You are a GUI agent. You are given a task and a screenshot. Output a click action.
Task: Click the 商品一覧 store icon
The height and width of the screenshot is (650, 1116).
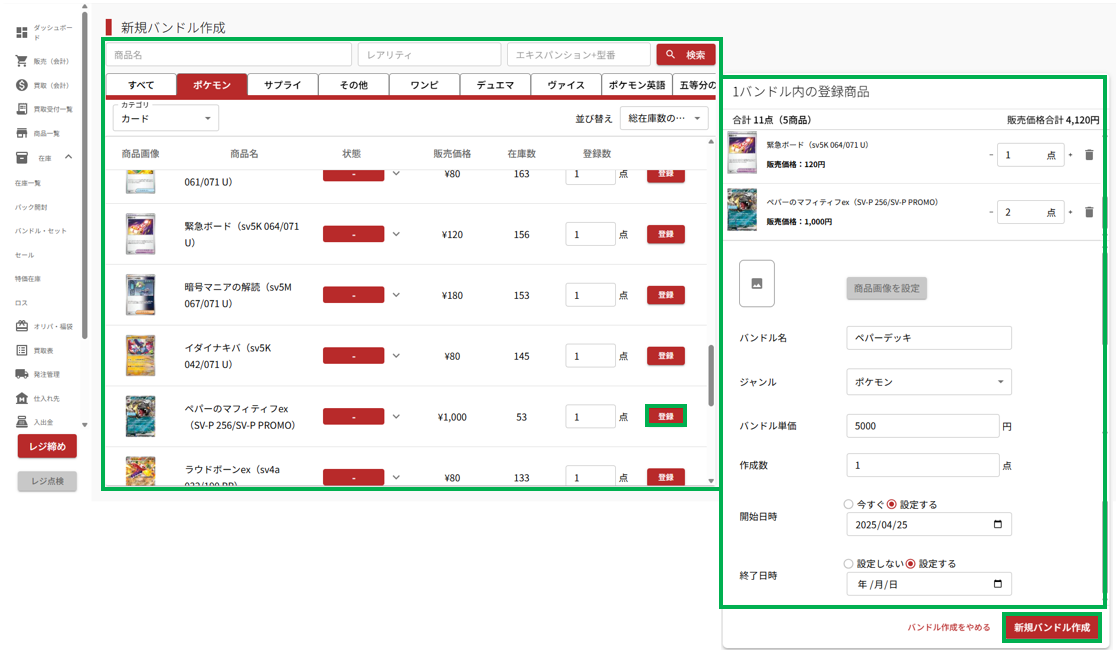click(x=22, y=133)
